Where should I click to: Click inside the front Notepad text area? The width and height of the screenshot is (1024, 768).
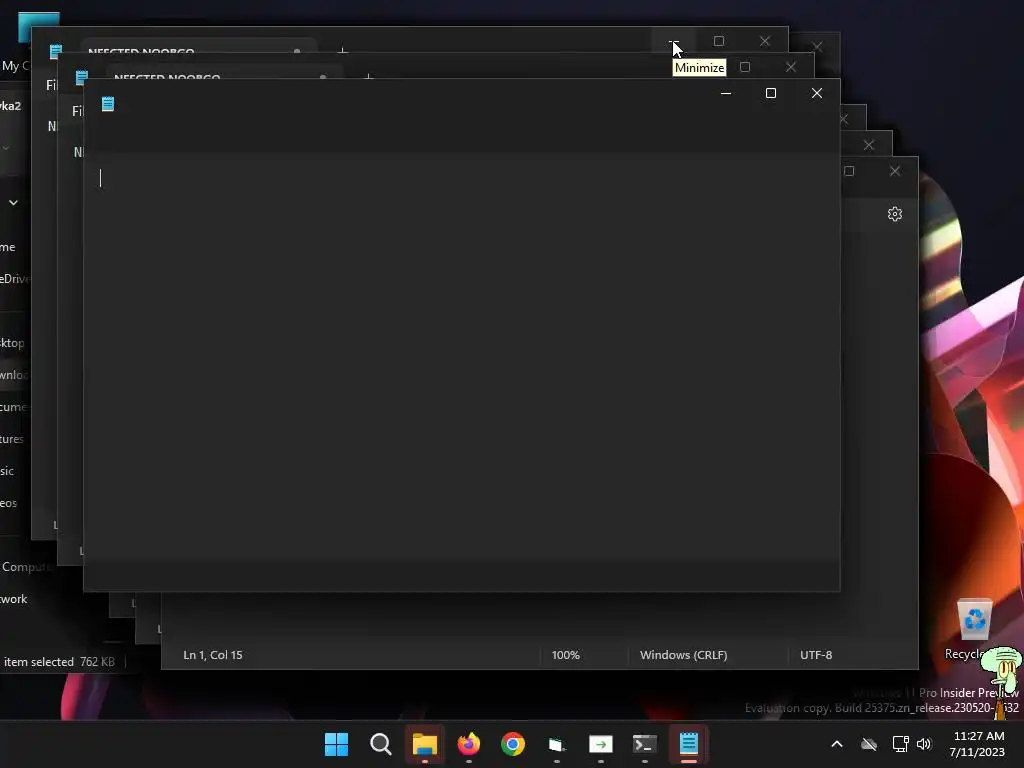coord(462,356)
